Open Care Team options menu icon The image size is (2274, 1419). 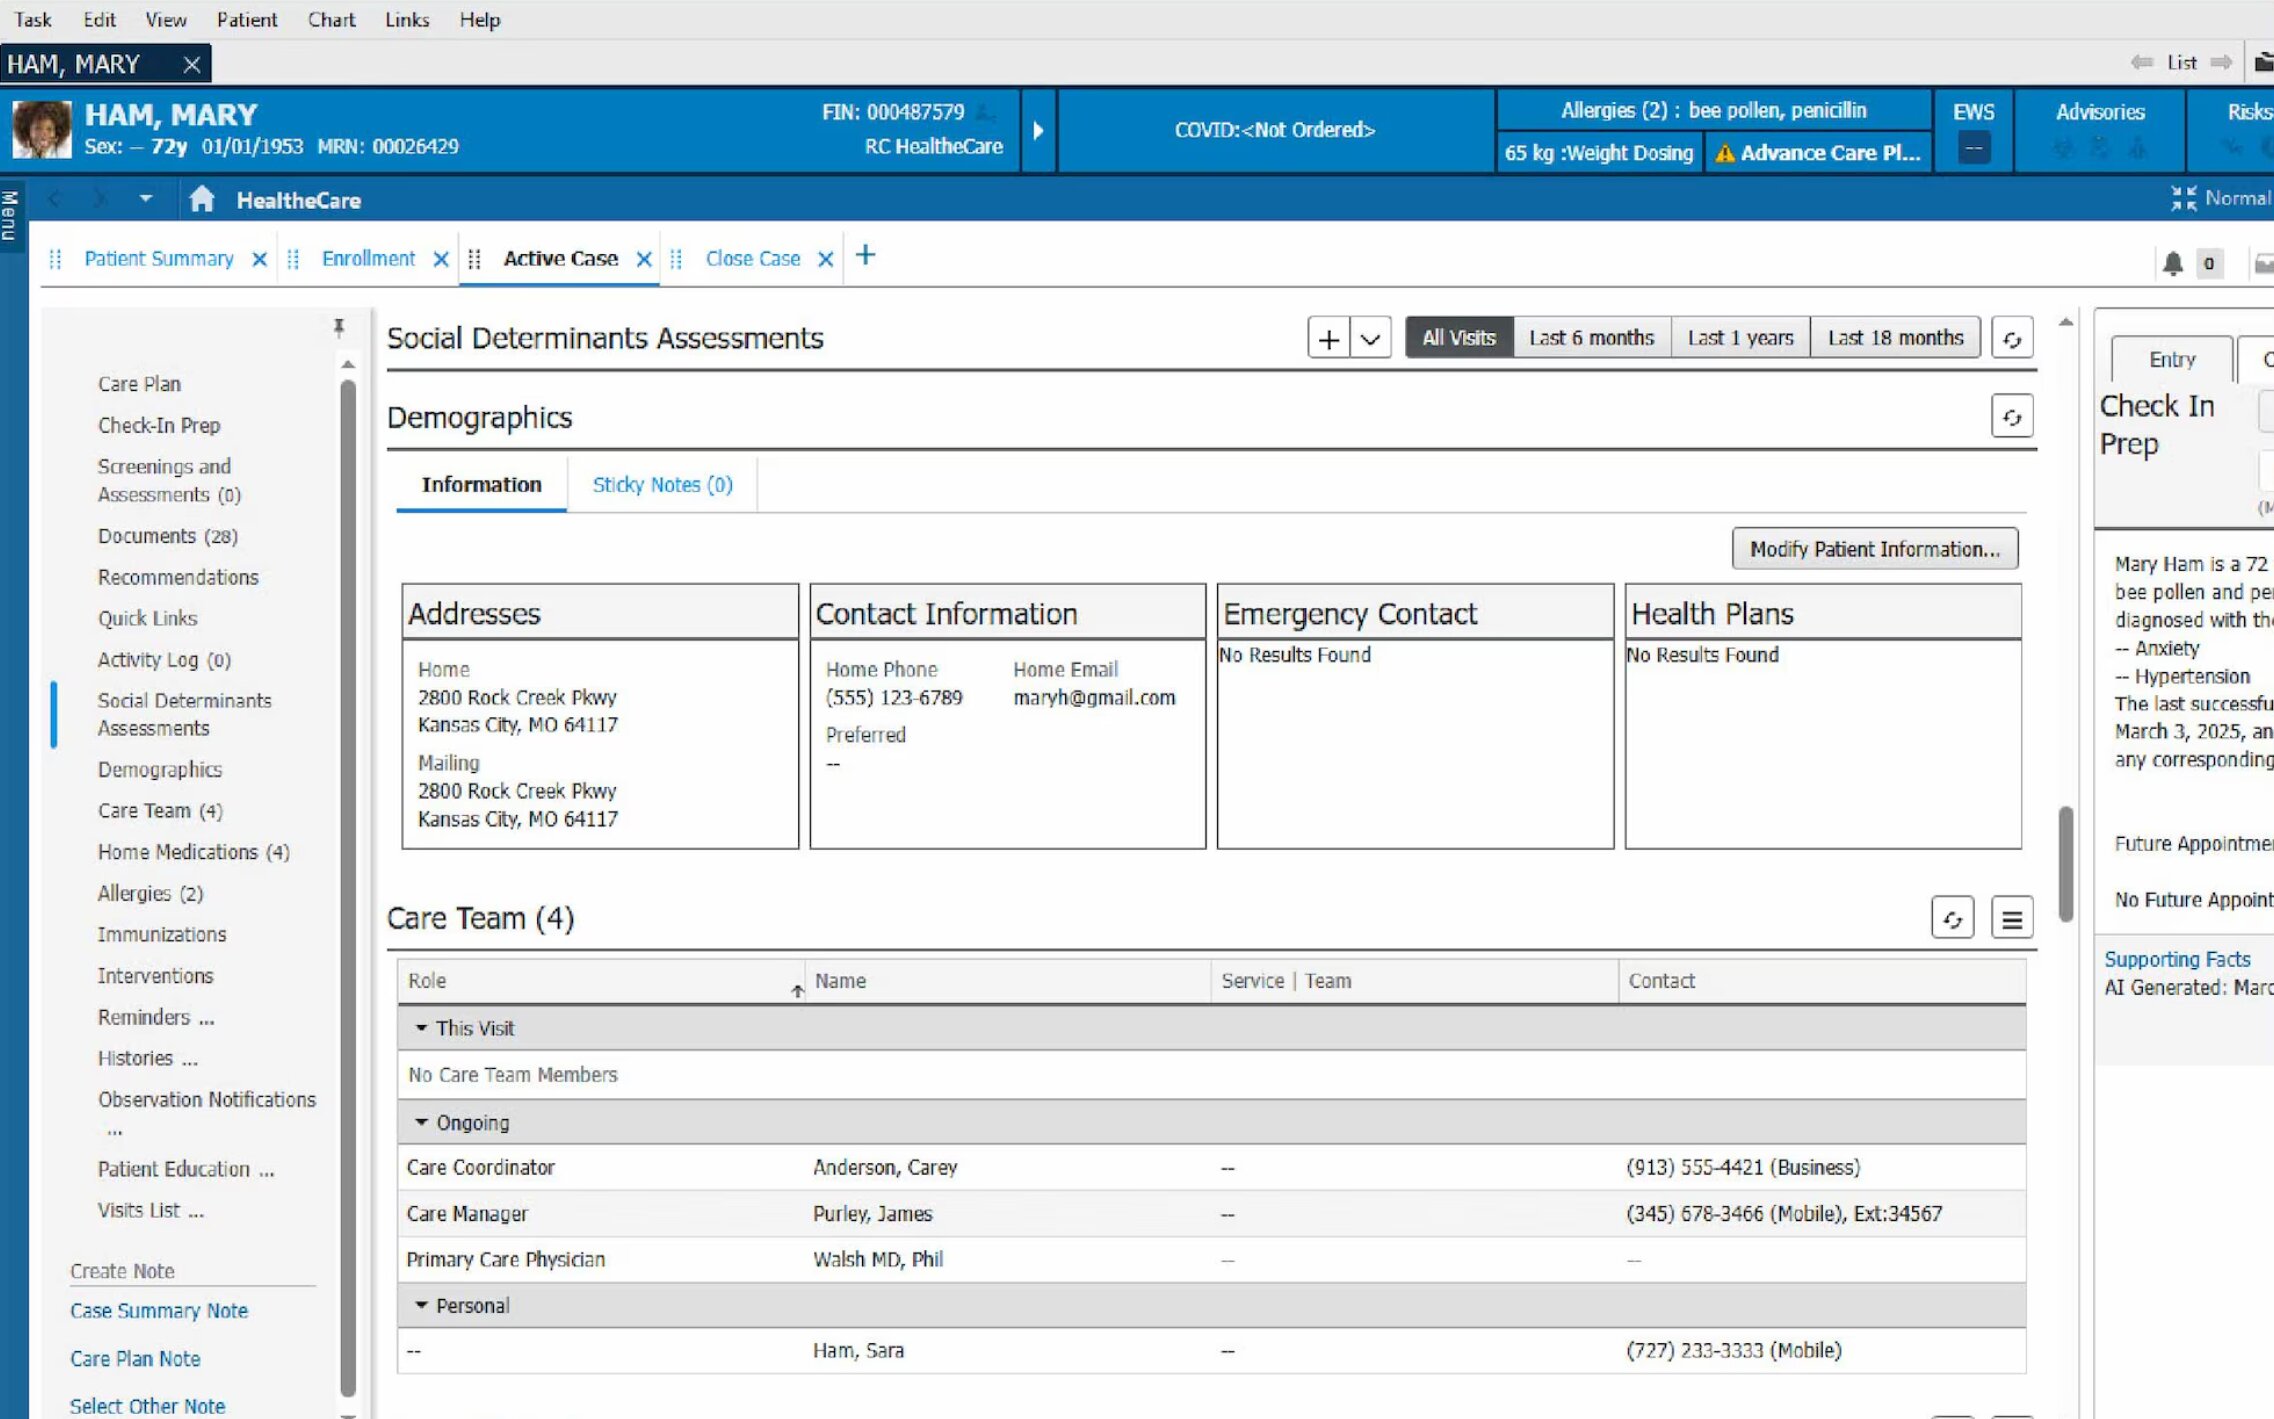2011,918
